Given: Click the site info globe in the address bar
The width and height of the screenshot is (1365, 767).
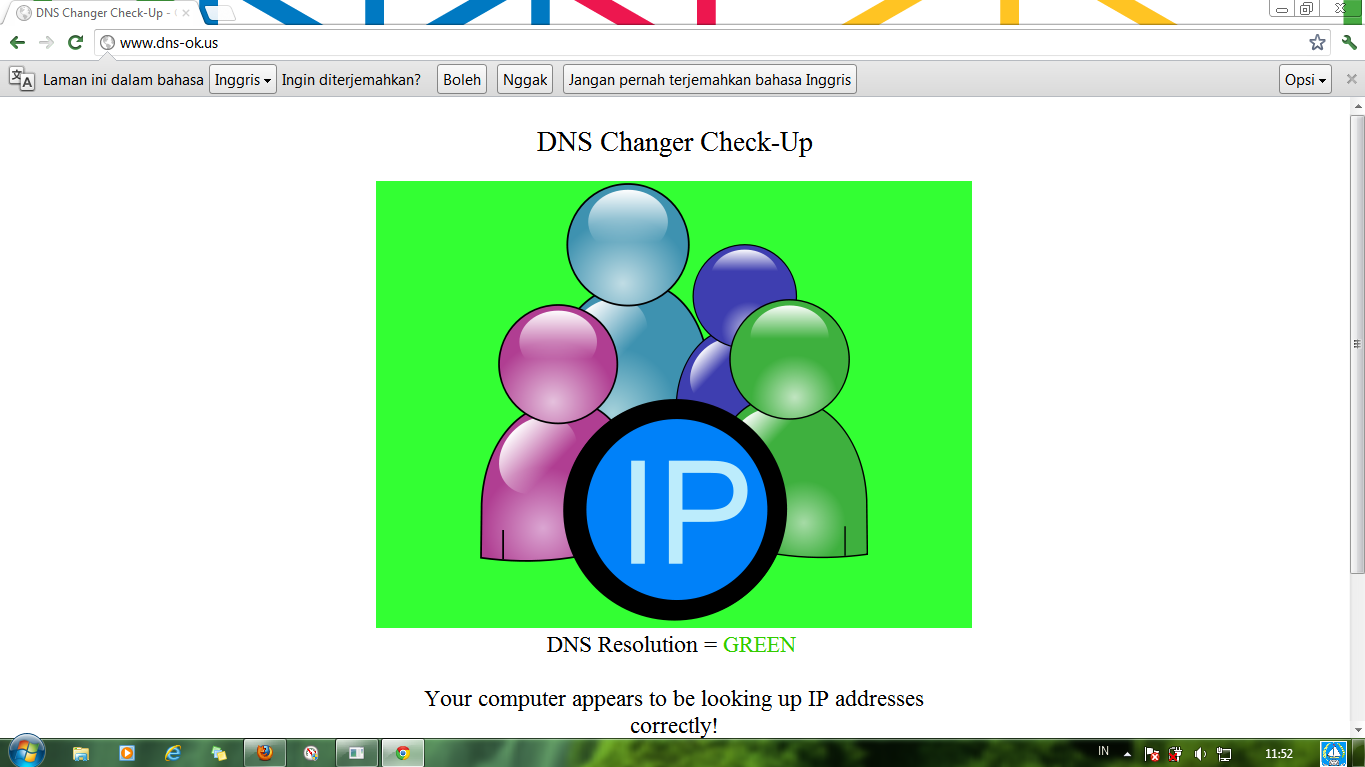Looking at the screenshot, I should pos(107,43).
